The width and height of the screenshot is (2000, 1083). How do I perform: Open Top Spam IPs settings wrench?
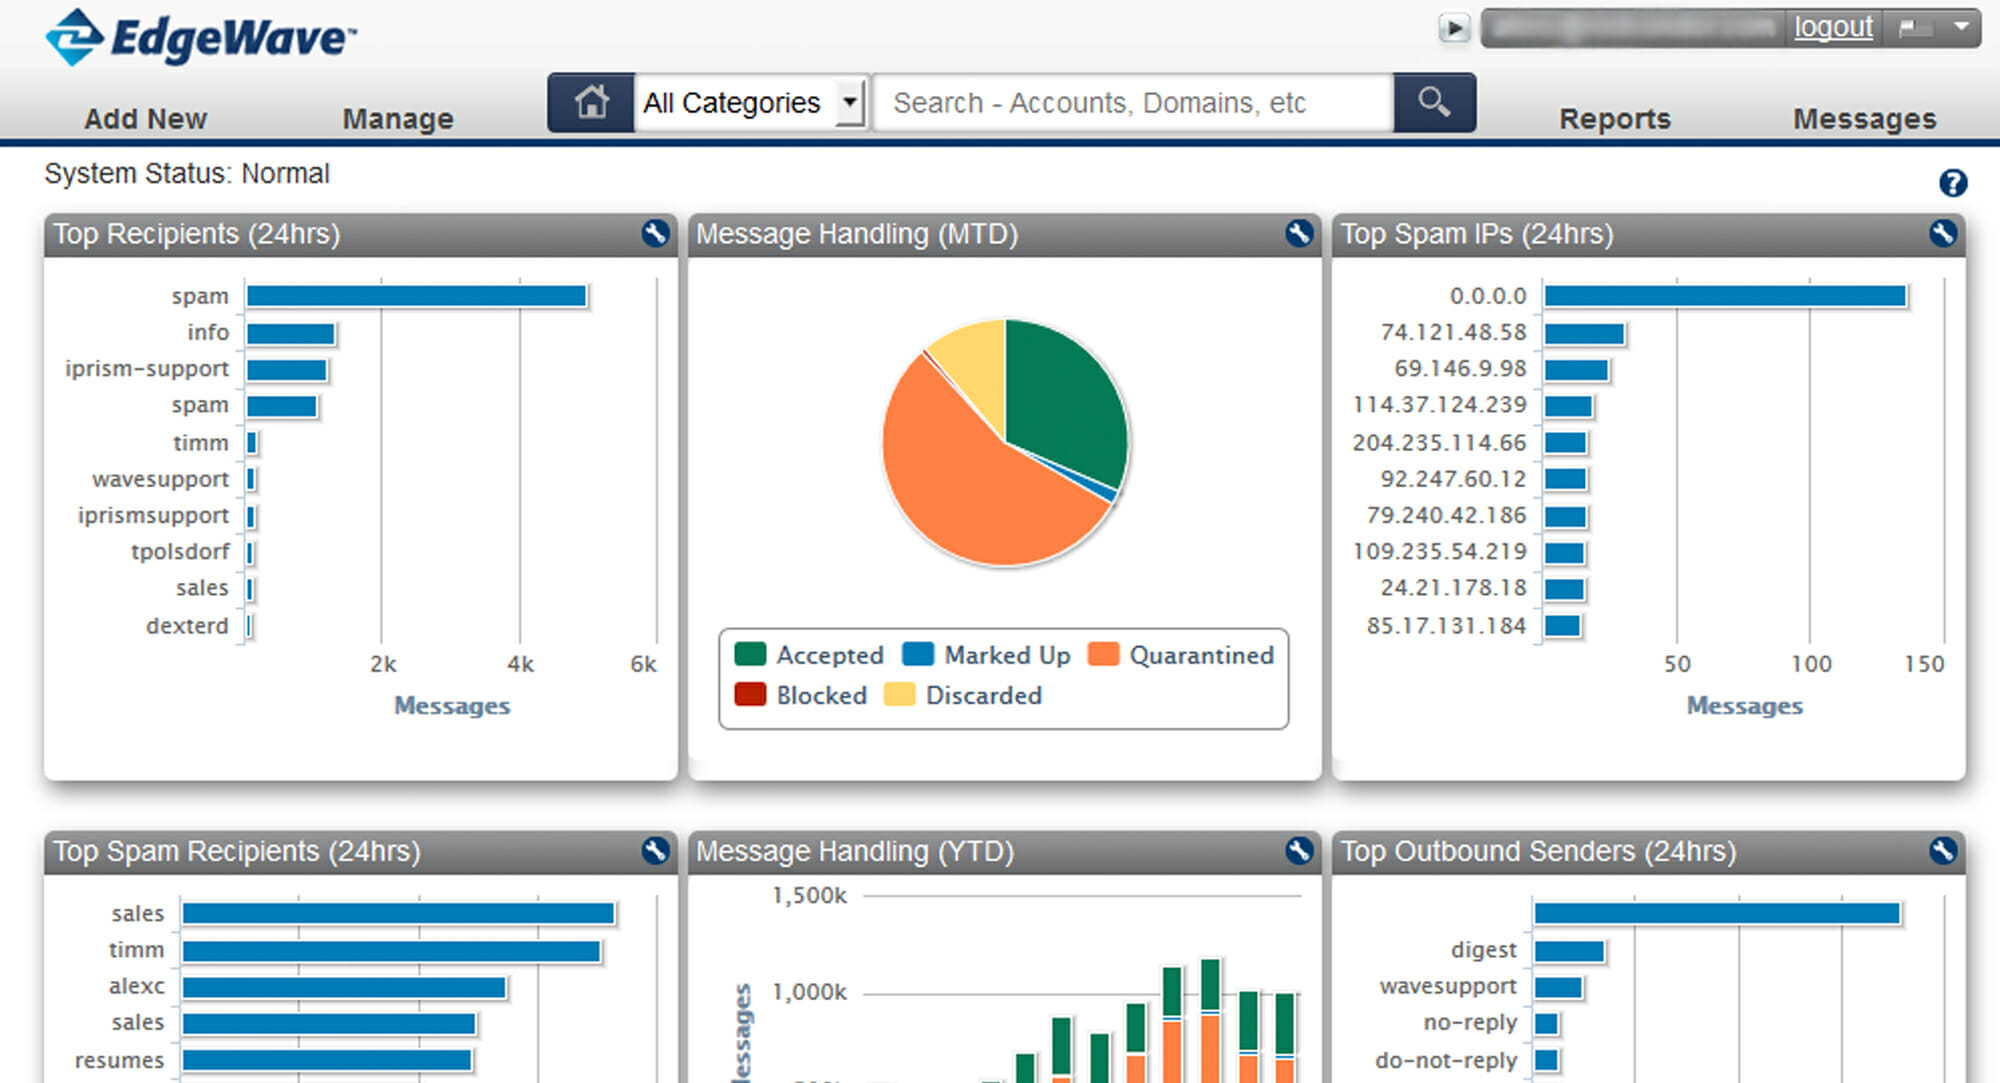[x=1942, y=233]
